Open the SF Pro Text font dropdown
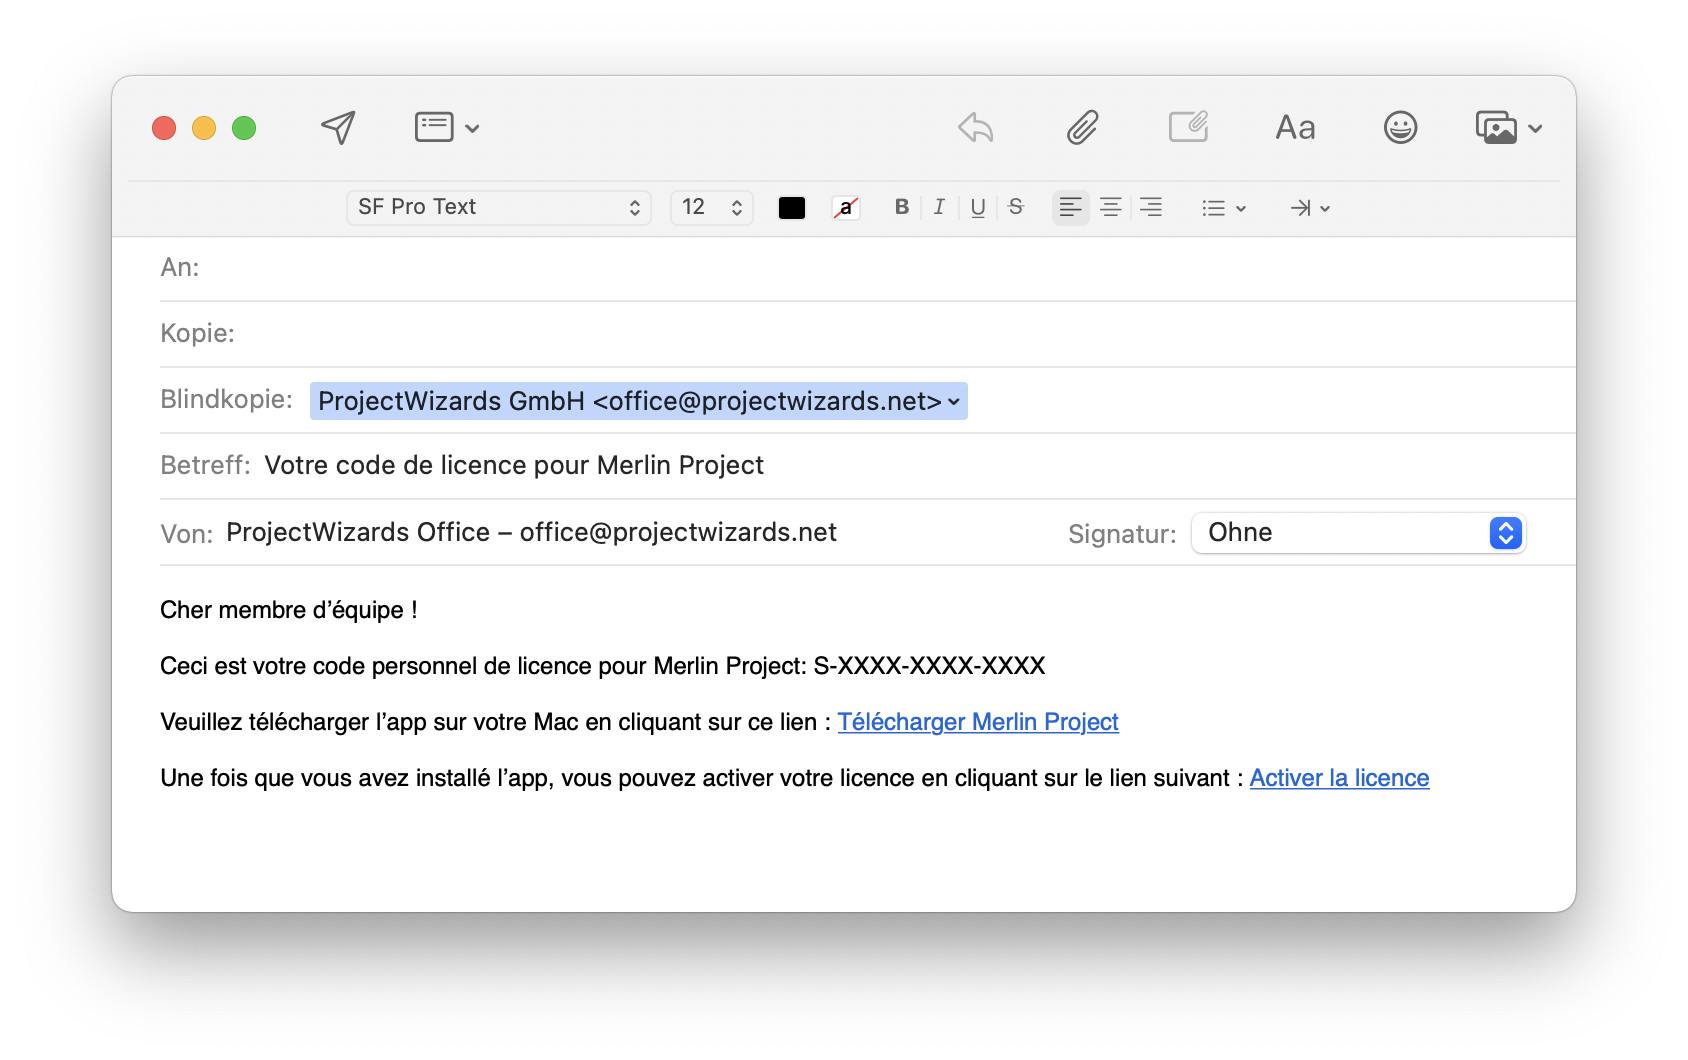 [498, 207]
